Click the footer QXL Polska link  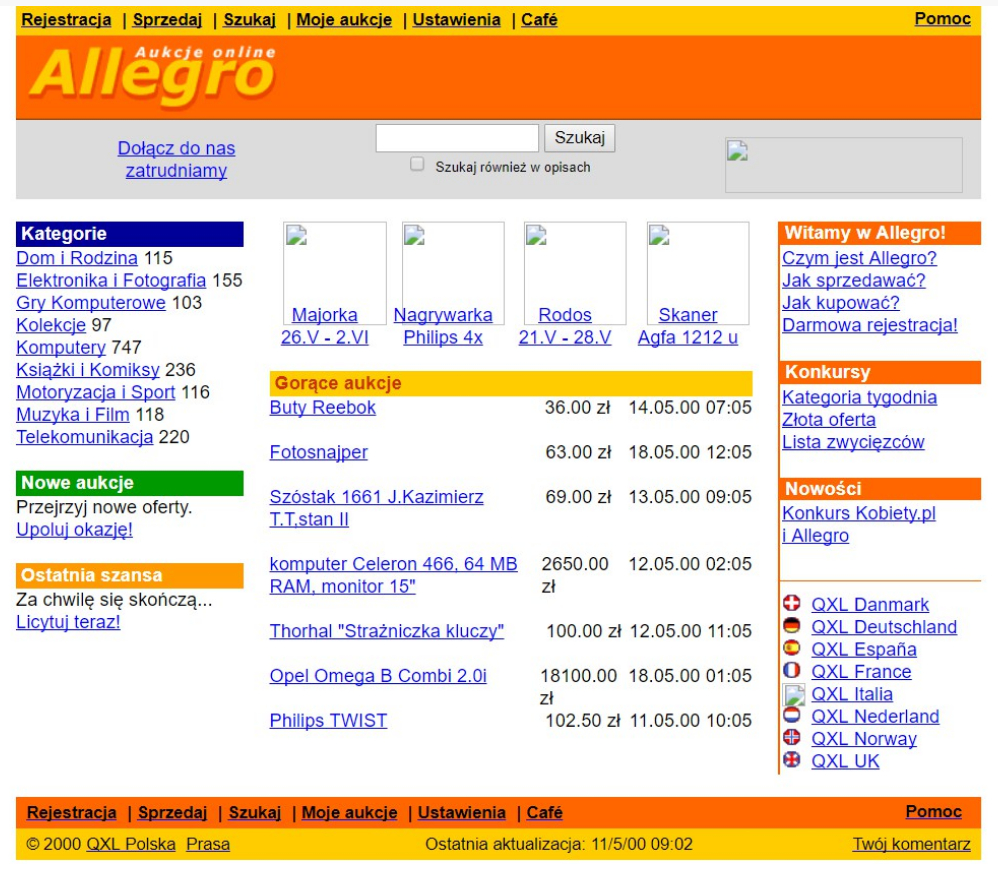click(x=131, y=844)
